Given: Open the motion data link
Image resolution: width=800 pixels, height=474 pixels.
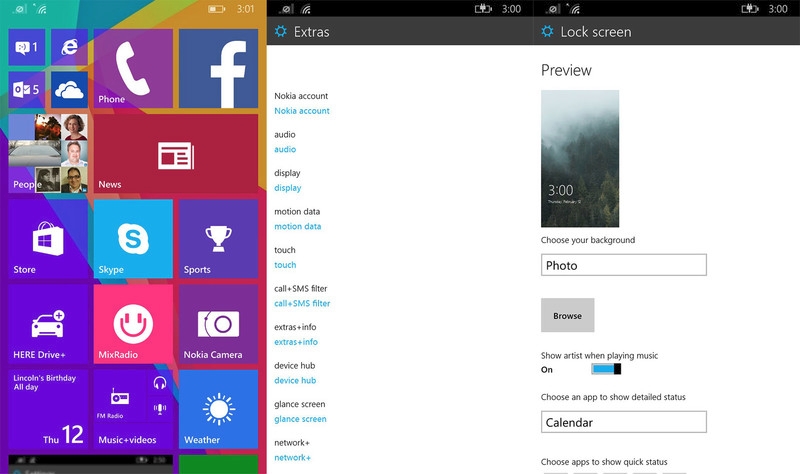Looking at the screenshot, I should [x=297, y=227].
